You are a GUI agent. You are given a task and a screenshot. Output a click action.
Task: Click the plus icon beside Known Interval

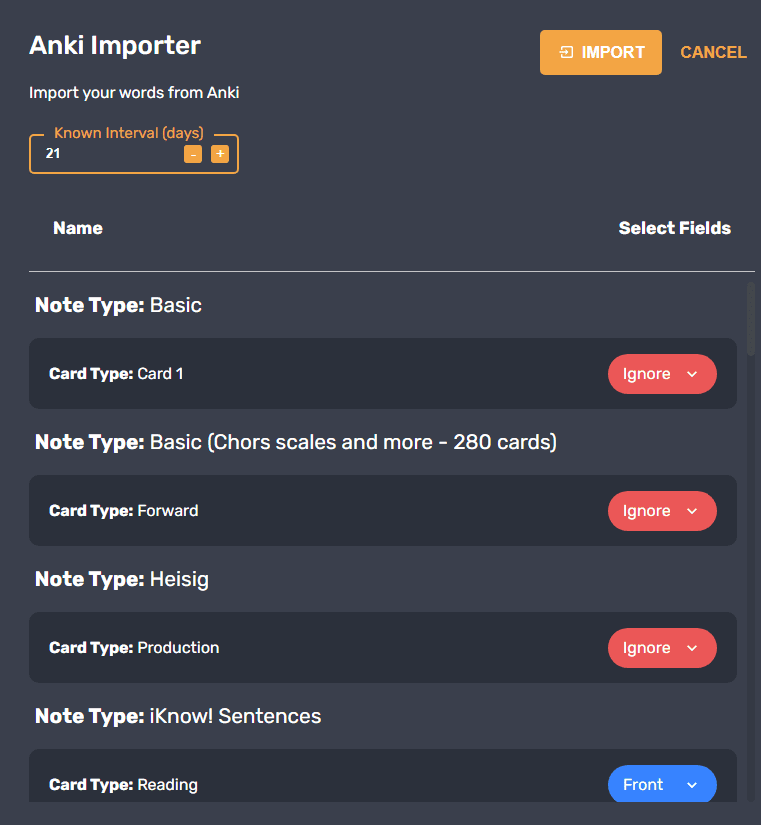point(220,154)
